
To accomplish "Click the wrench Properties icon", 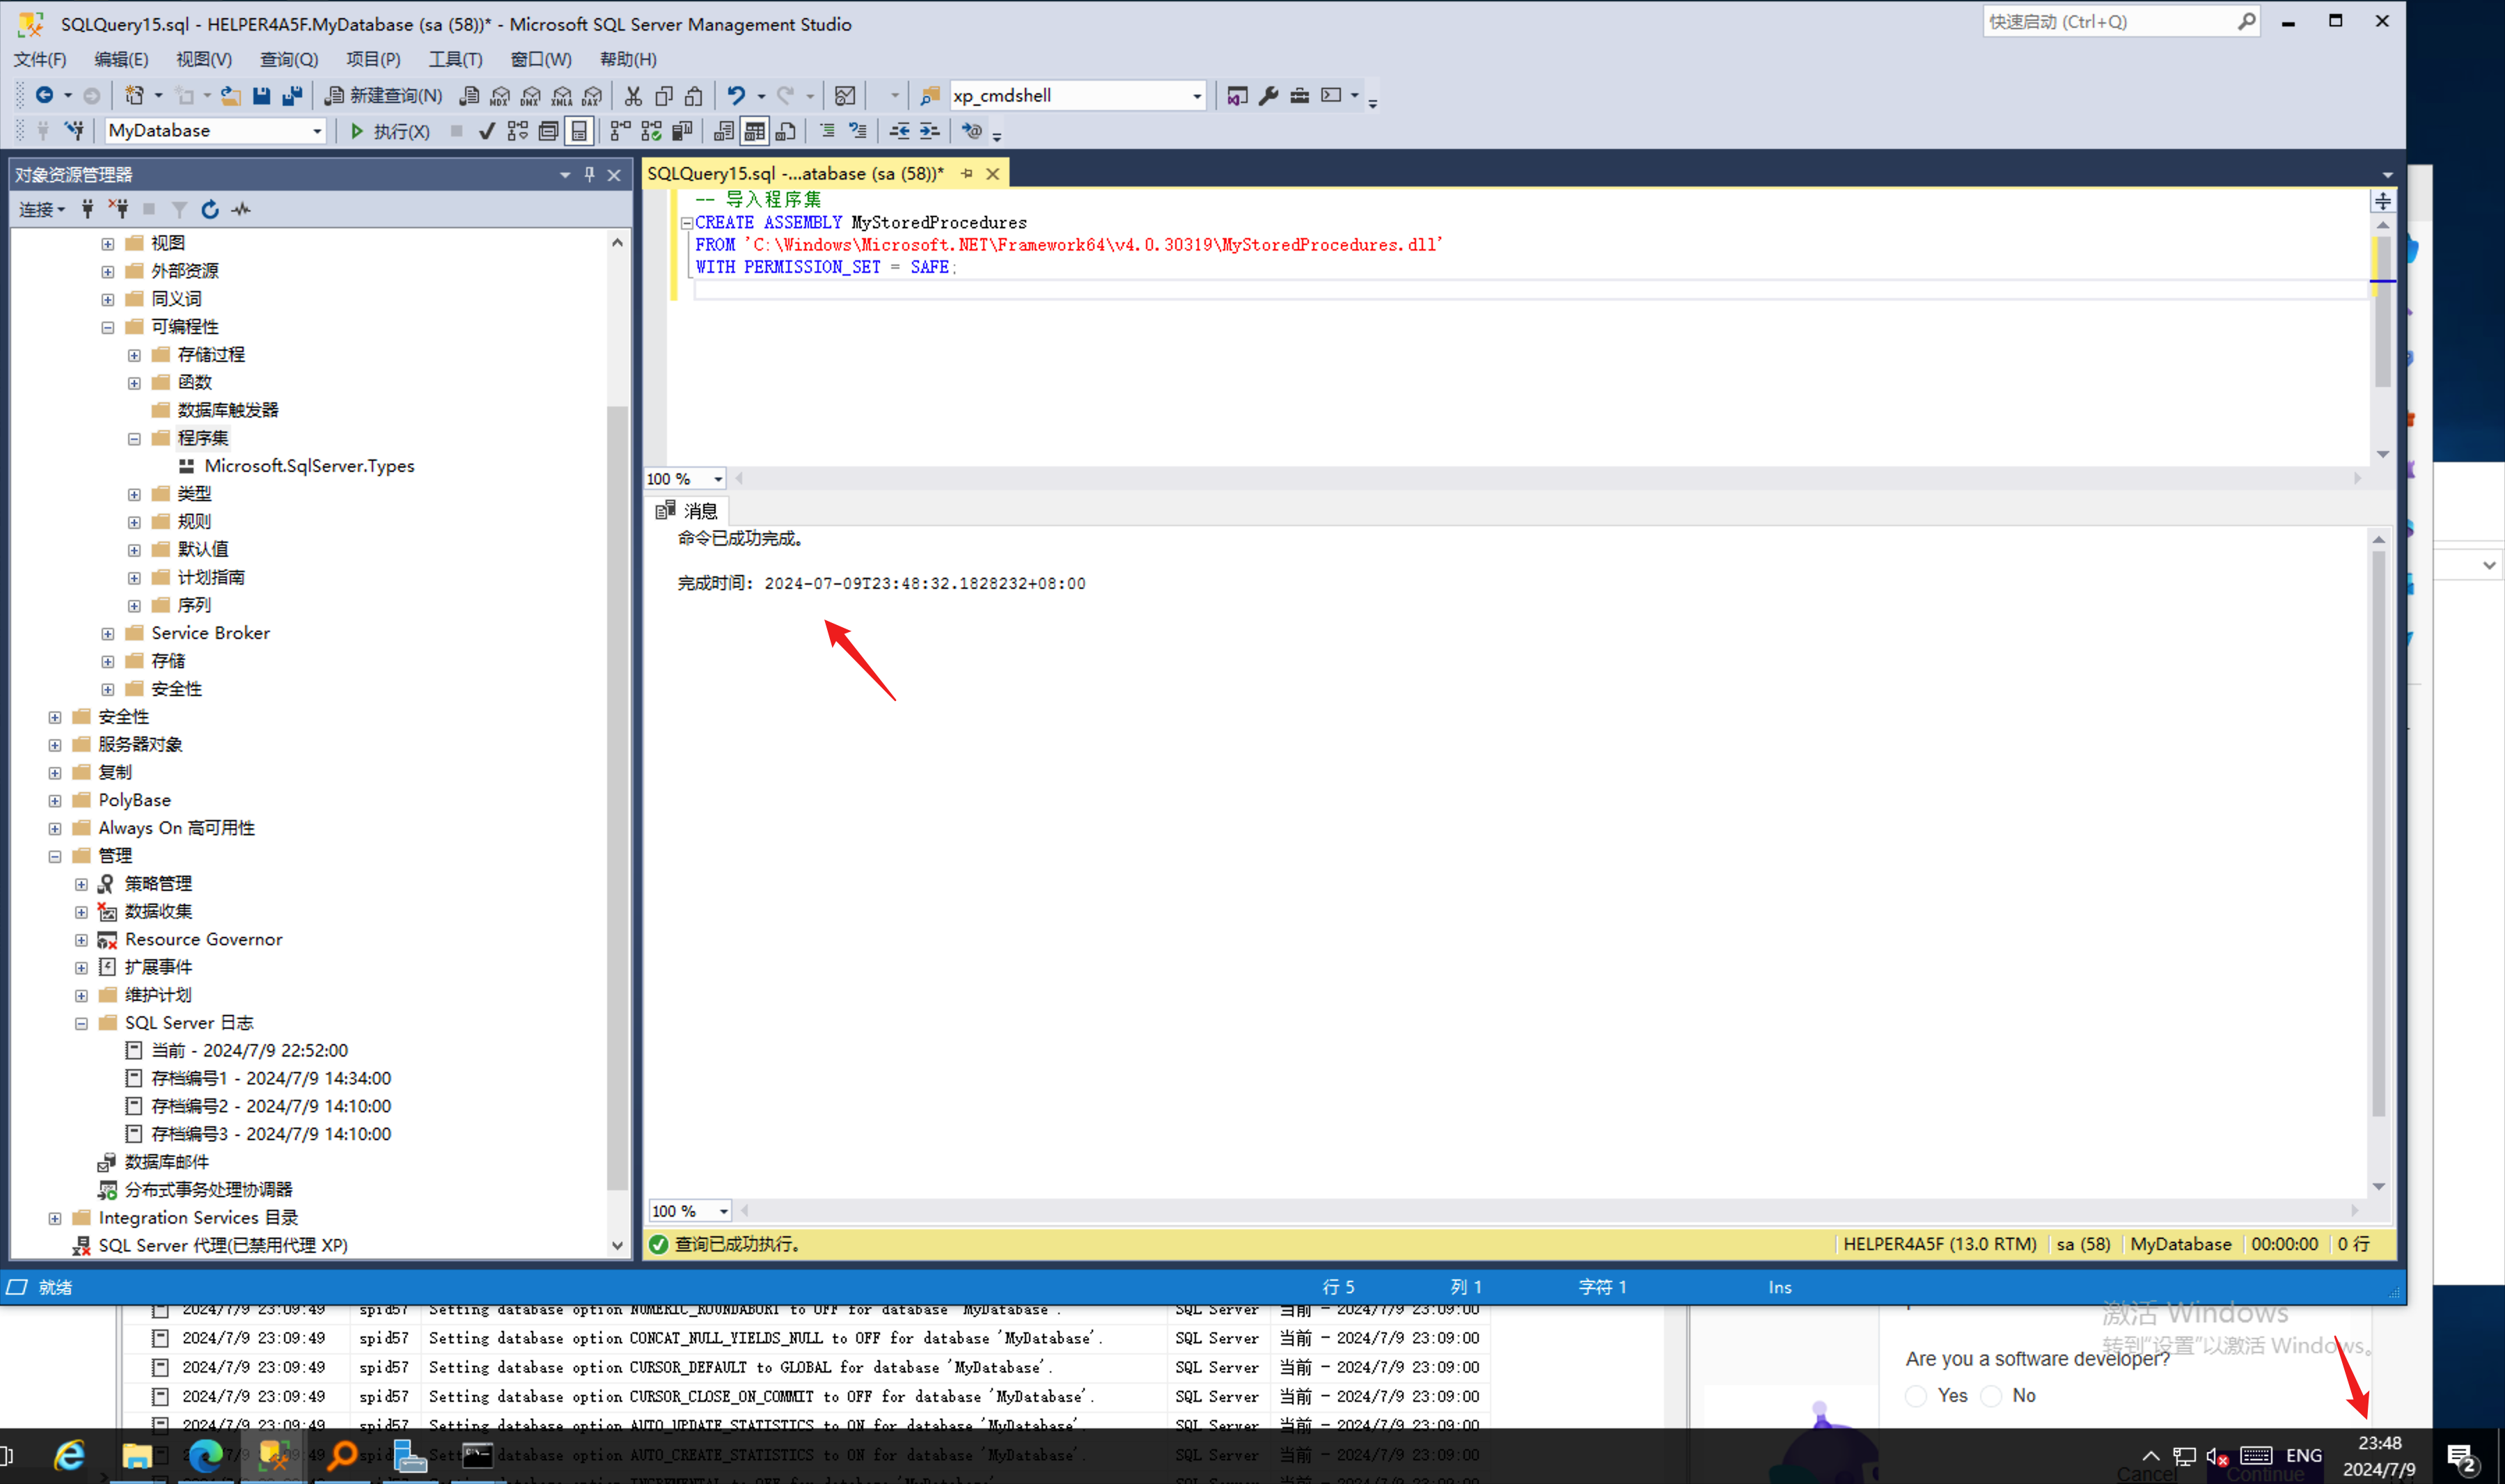I will coord(1268,96).
